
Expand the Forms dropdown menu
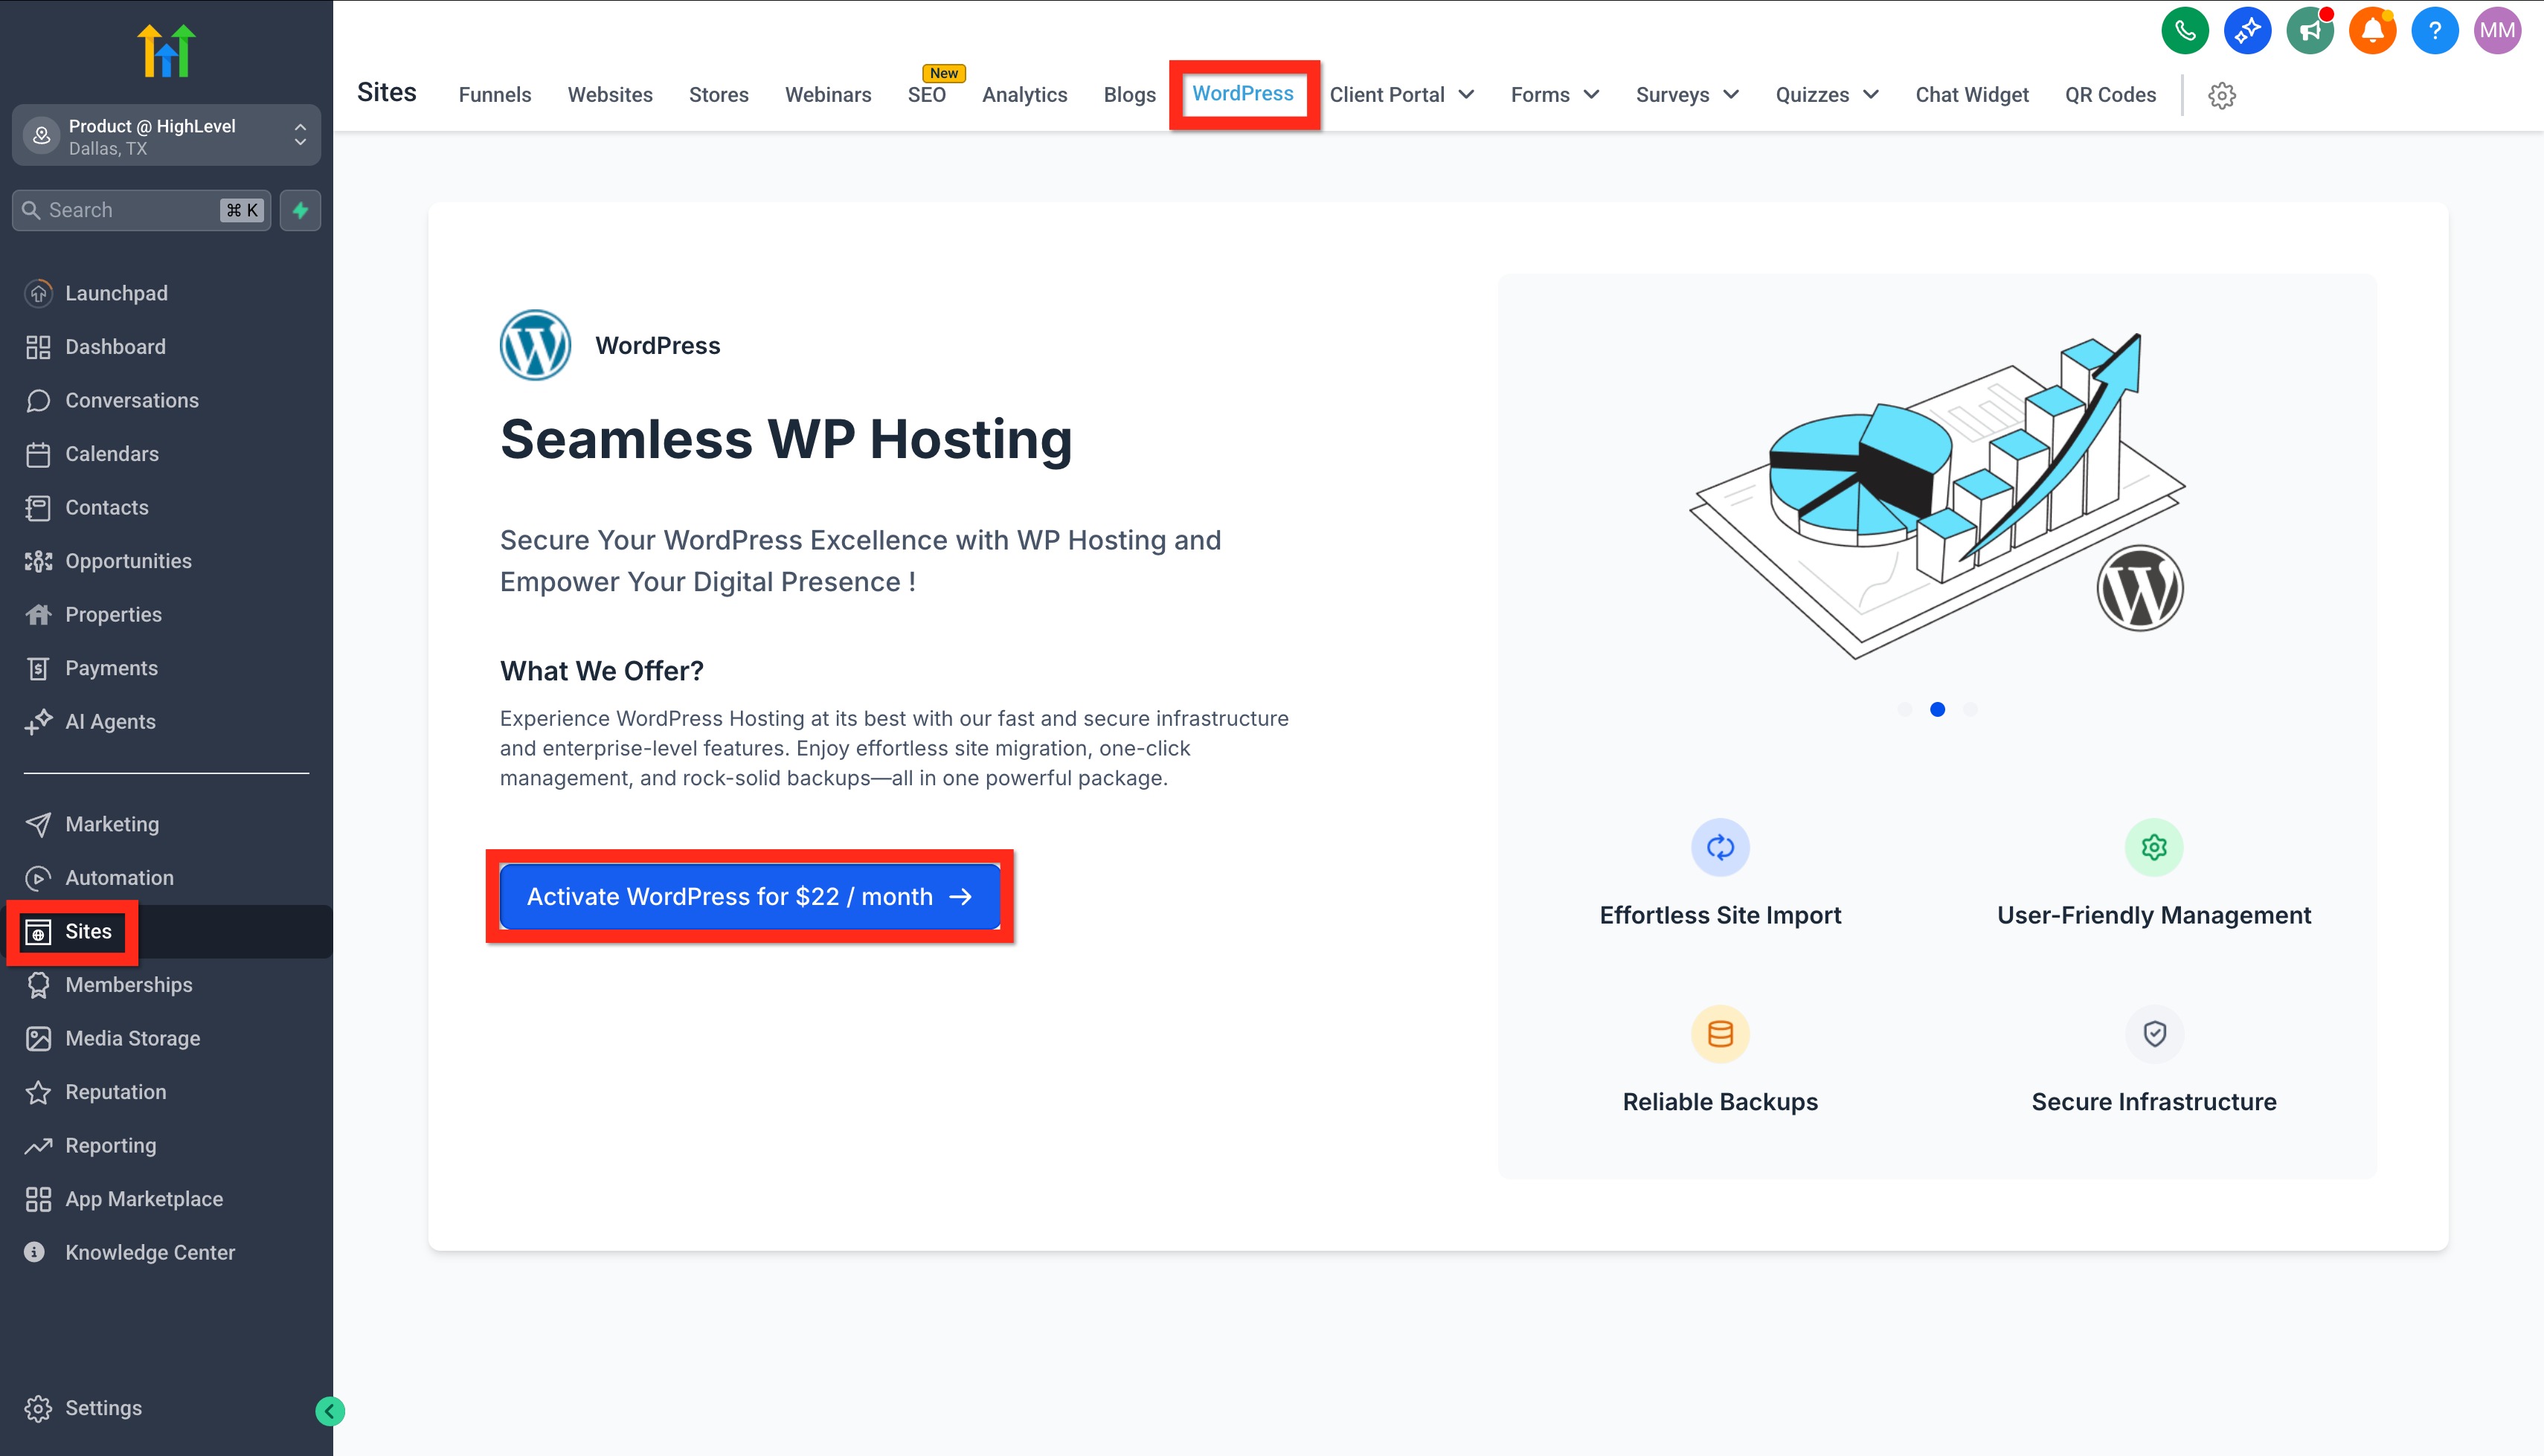click(x=1554, y=95)
